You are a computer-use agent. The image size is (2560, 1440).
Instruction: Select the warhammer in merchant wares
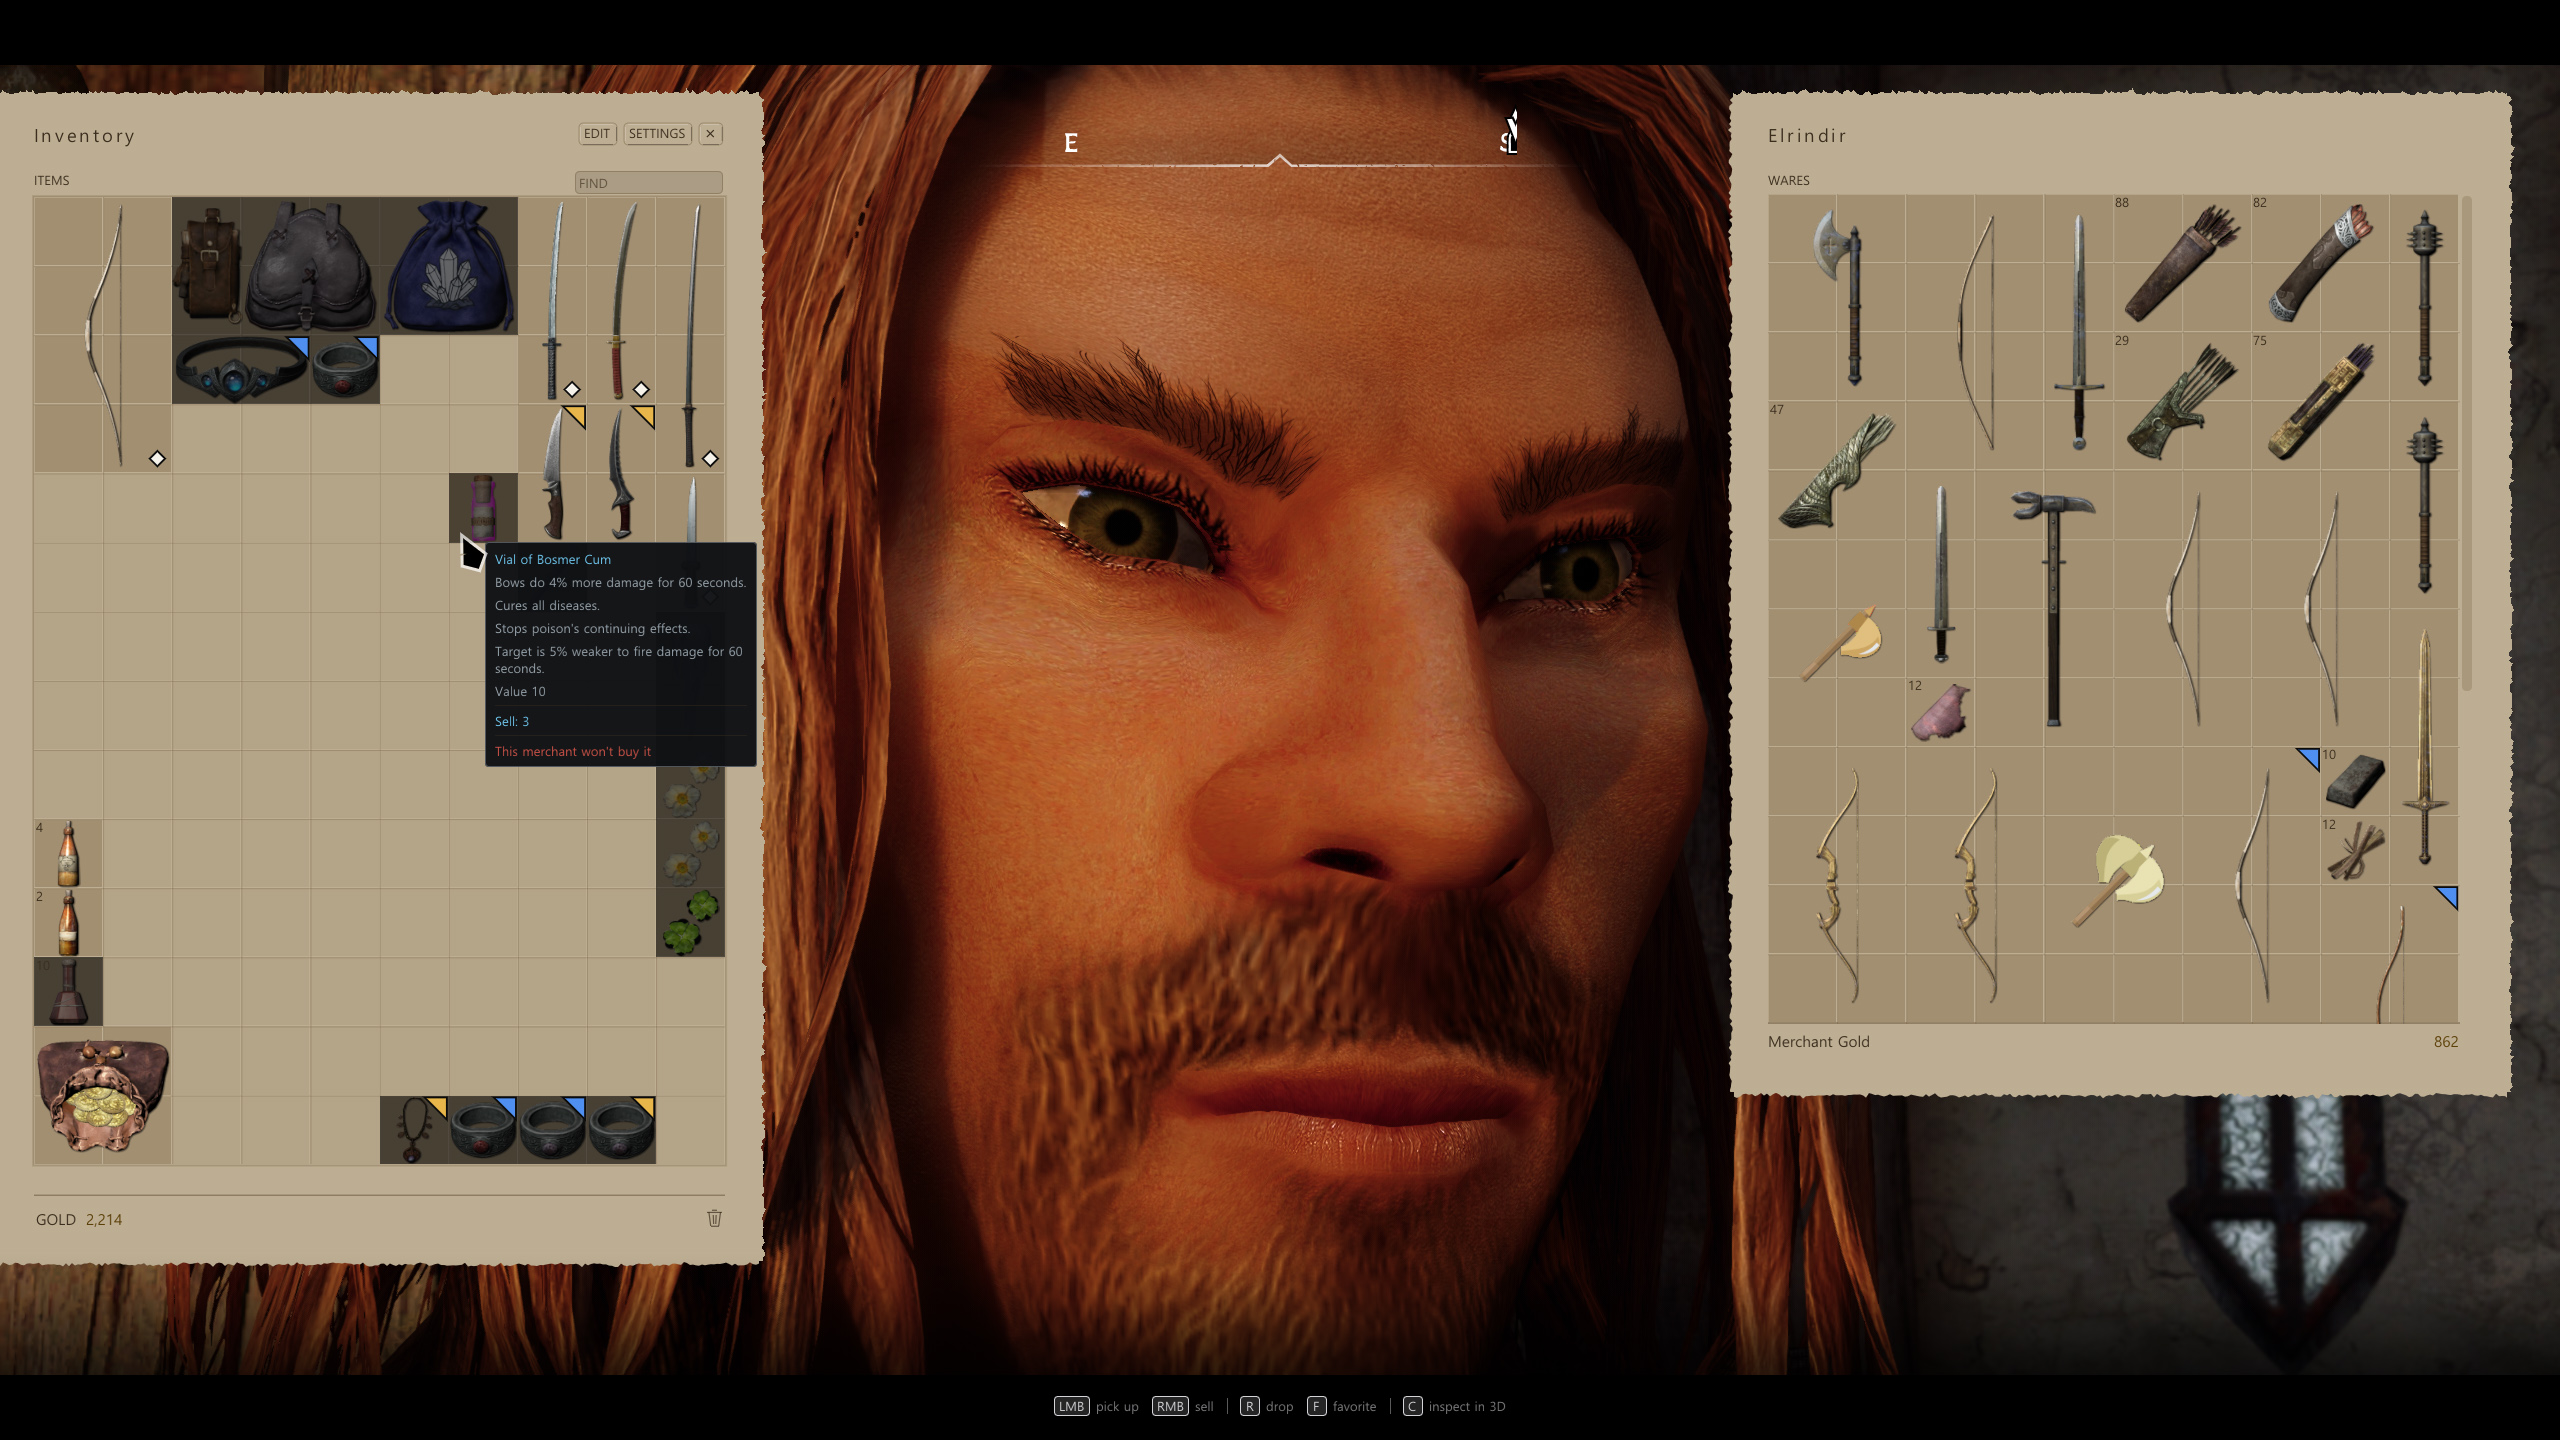click(2054, 610)
